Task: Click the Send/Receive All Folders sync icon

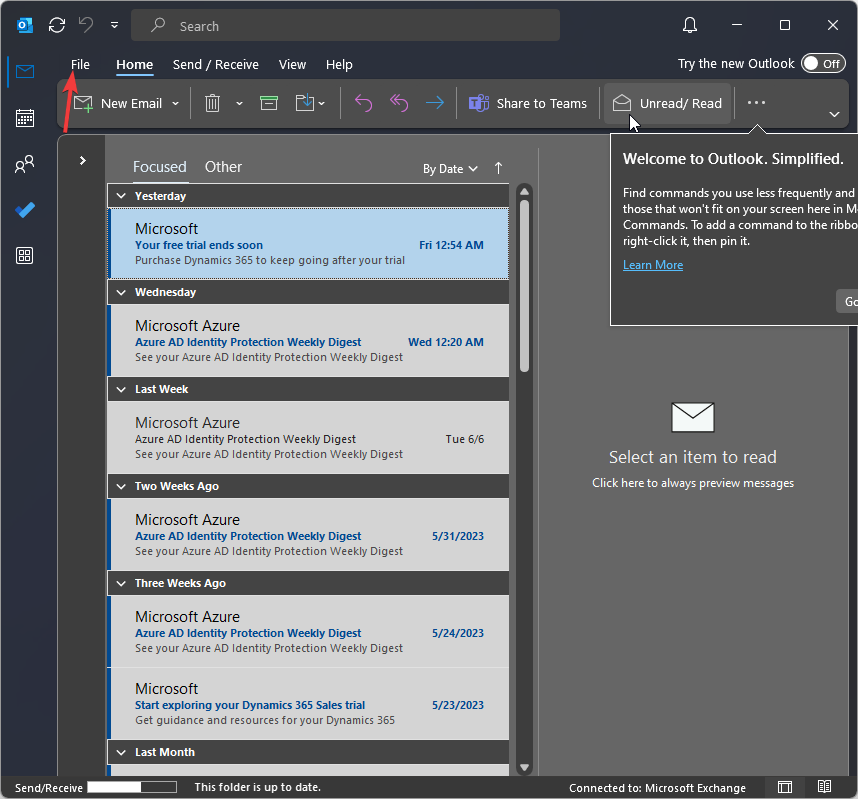Action: [x=57, y=25]
